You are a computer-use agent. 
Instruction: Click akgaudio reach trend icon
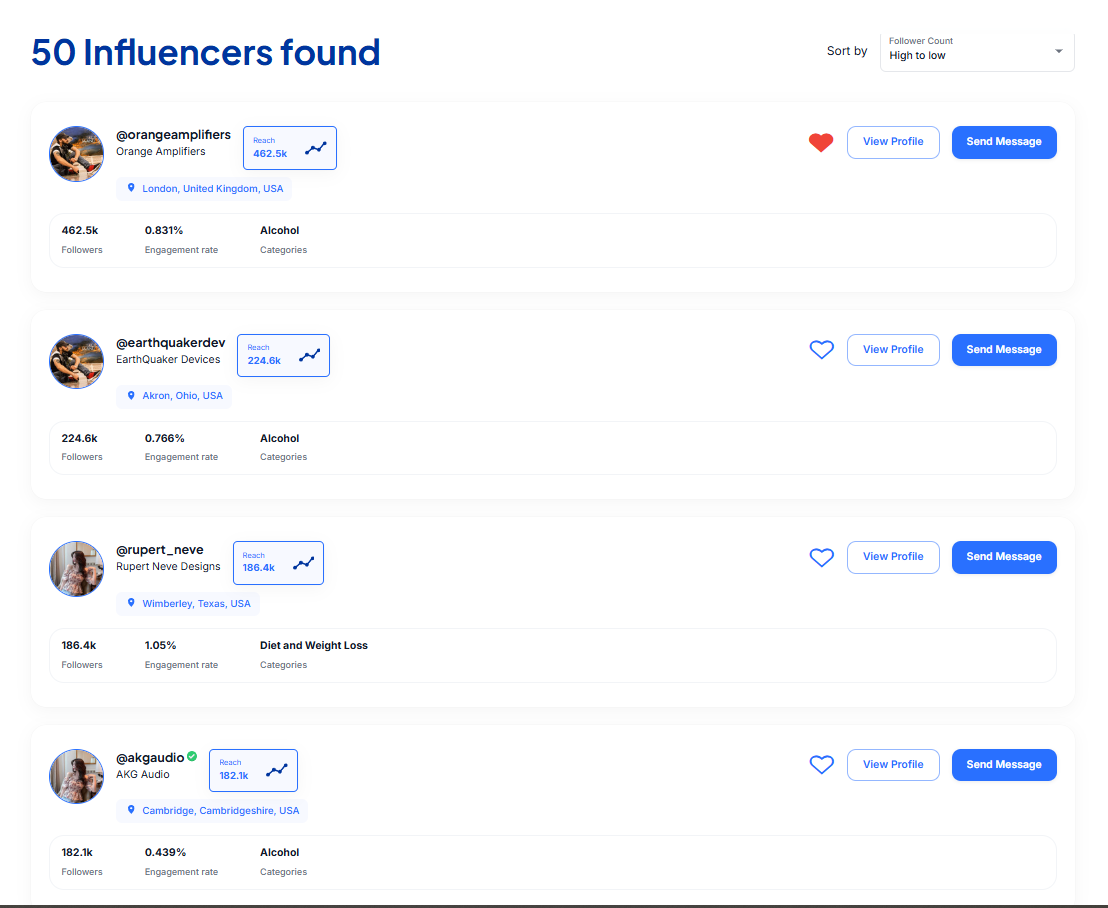point(277,770)
